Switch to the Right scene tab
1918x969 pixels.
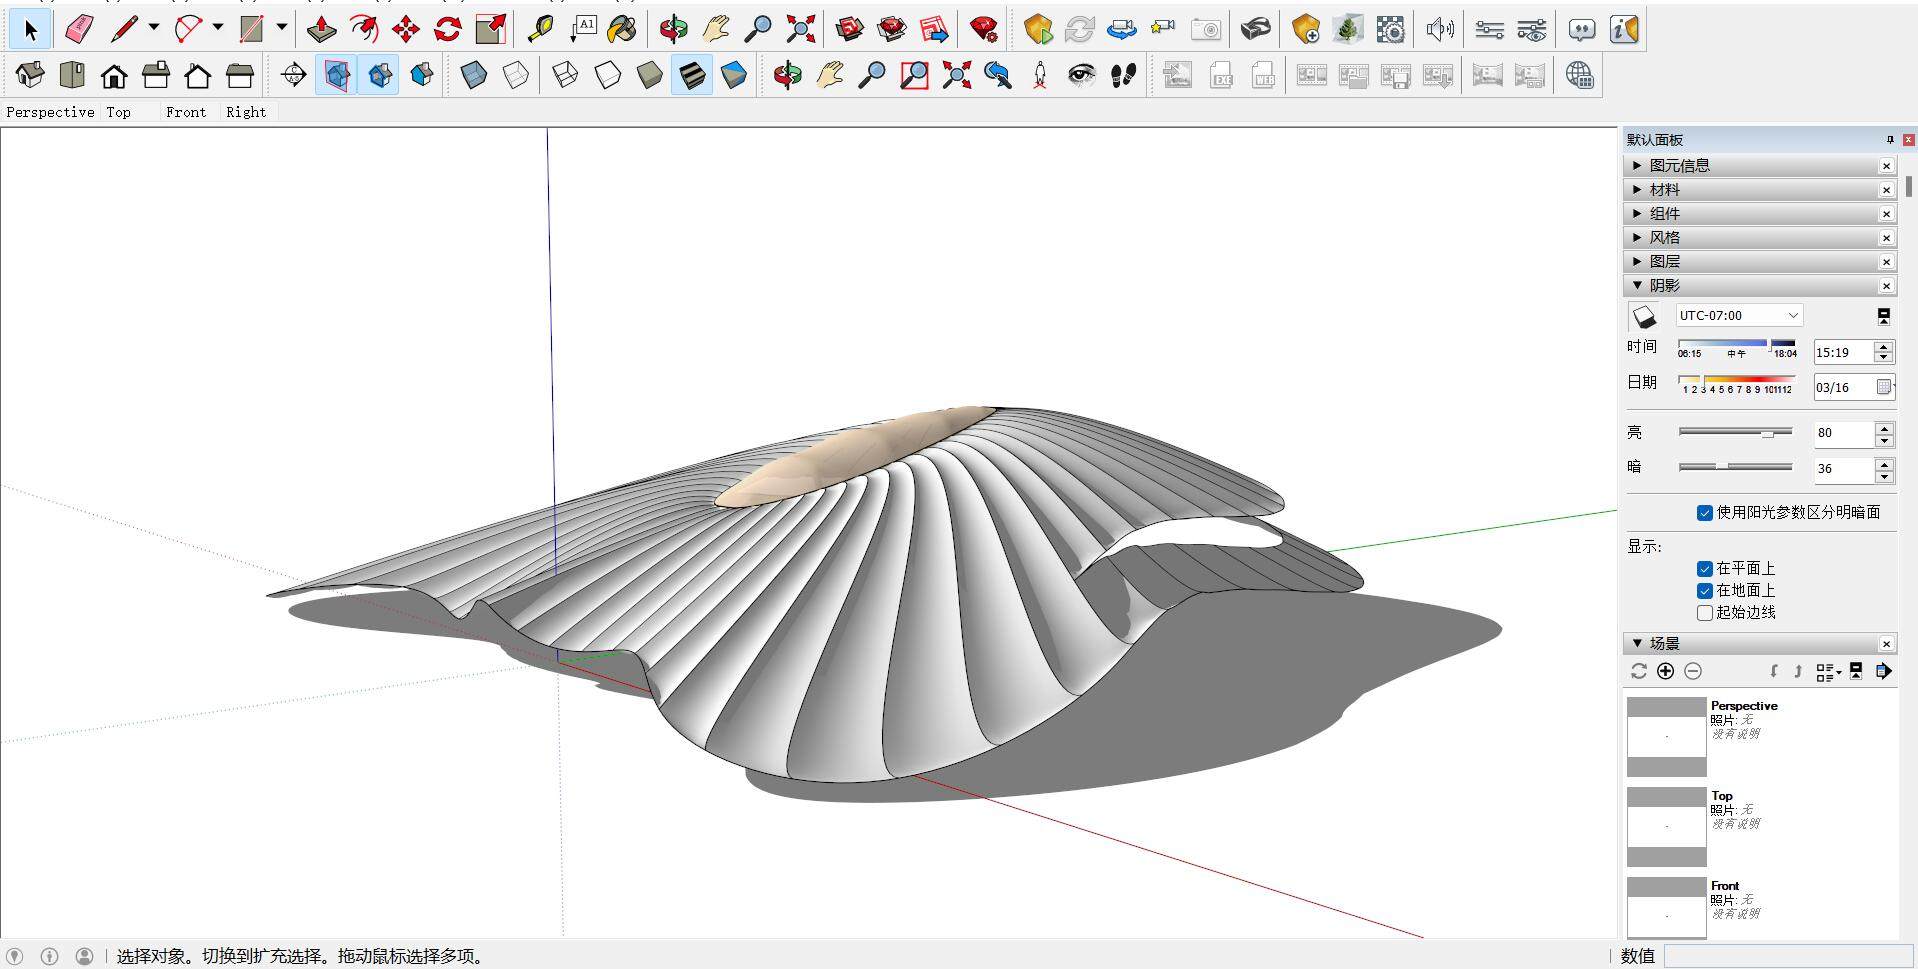pyautogui.click(x=246, y=112)
